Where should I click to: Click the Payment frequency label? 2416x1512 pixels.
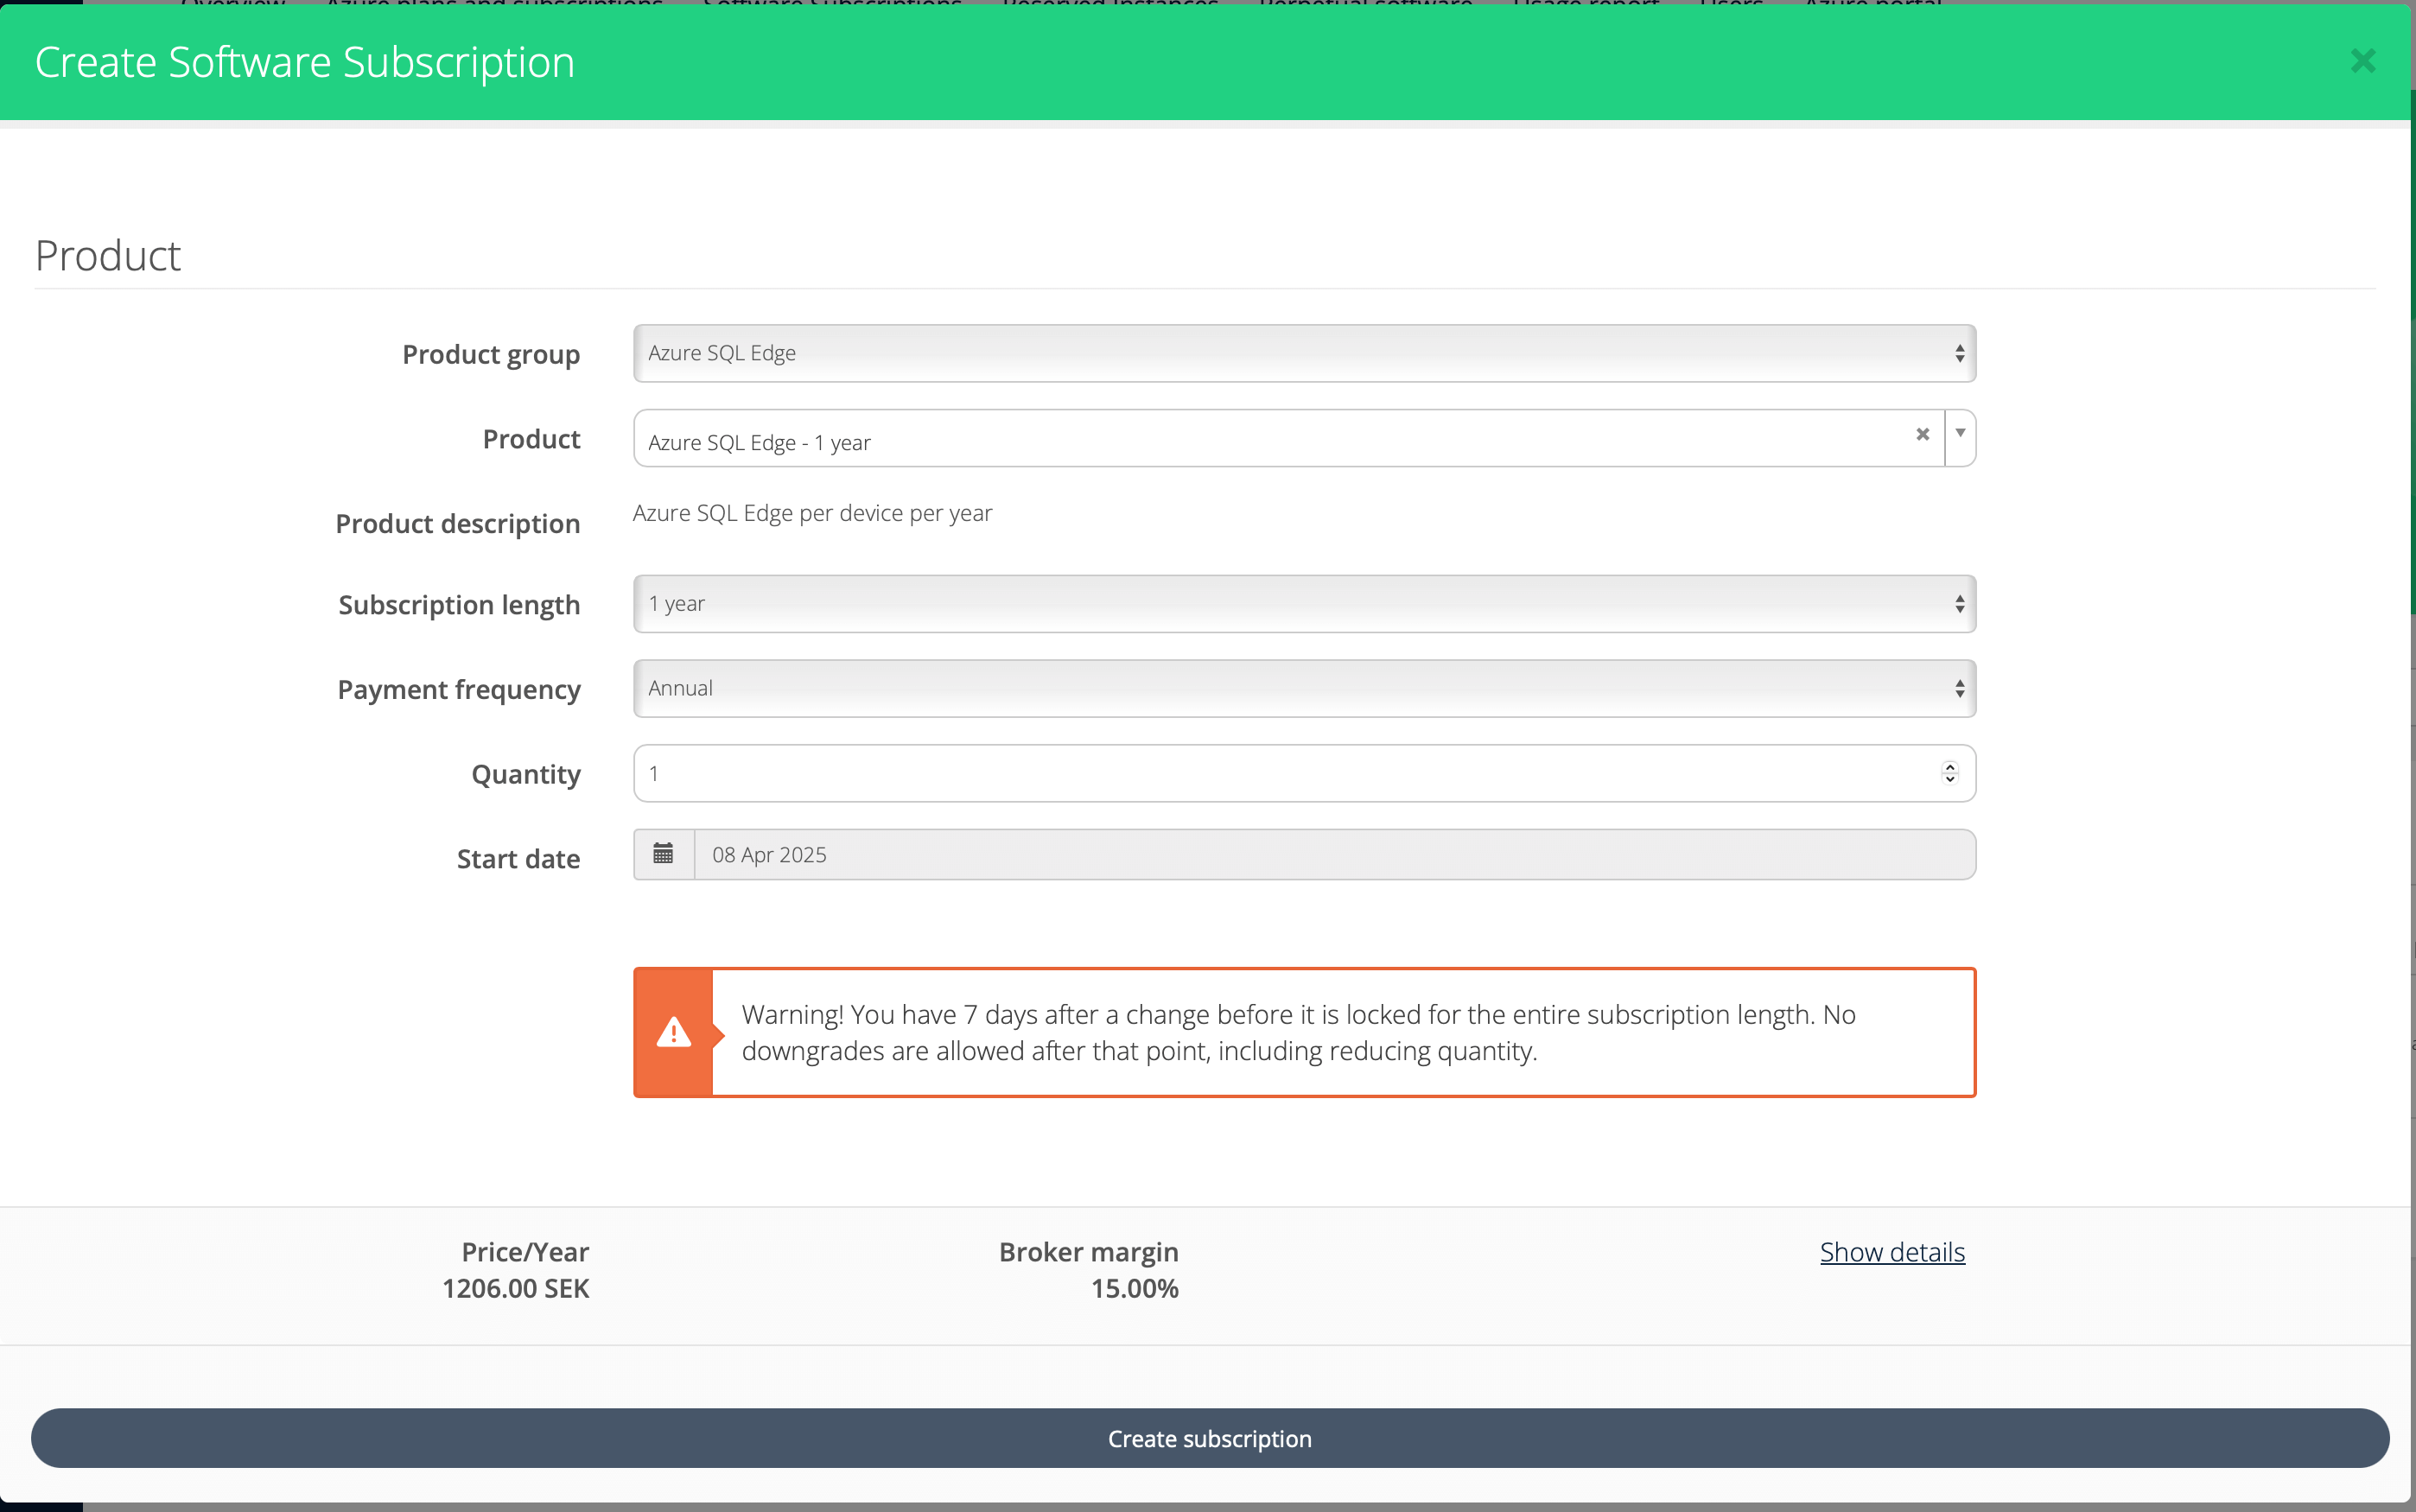[459, 689]
